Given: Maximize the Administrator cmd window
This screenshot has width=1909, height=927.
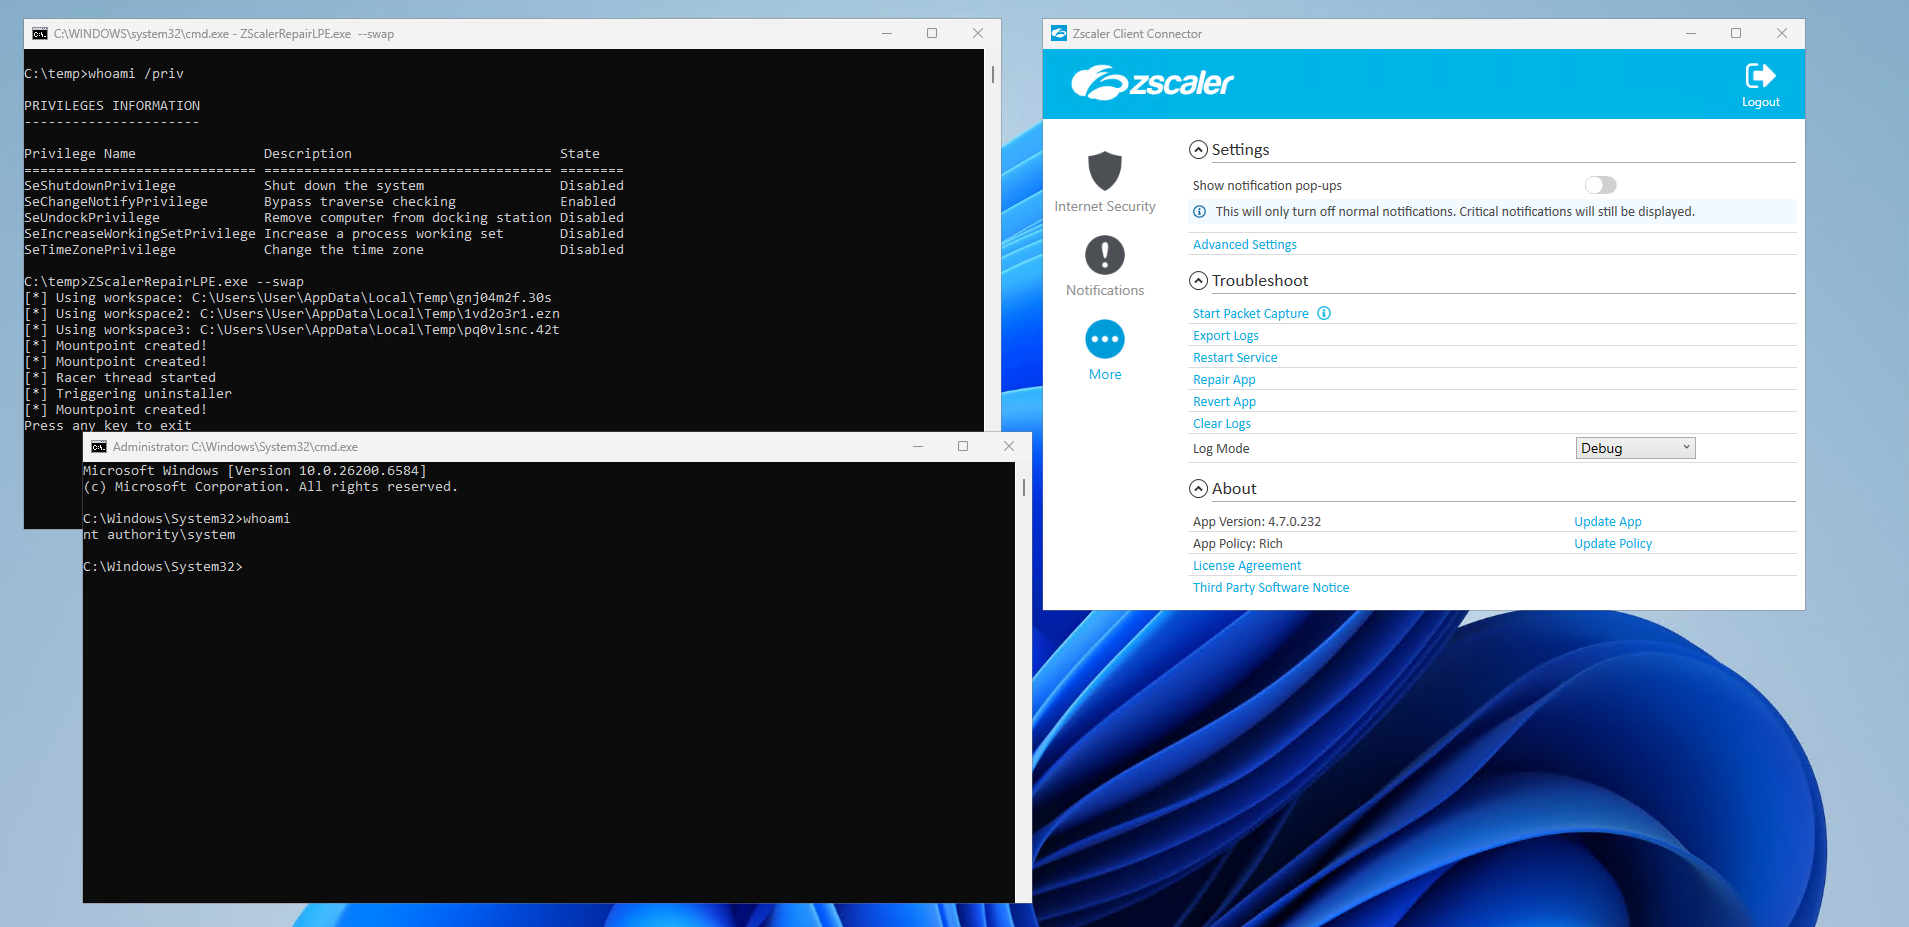Looking at the screenshot, I should point(963,446).
